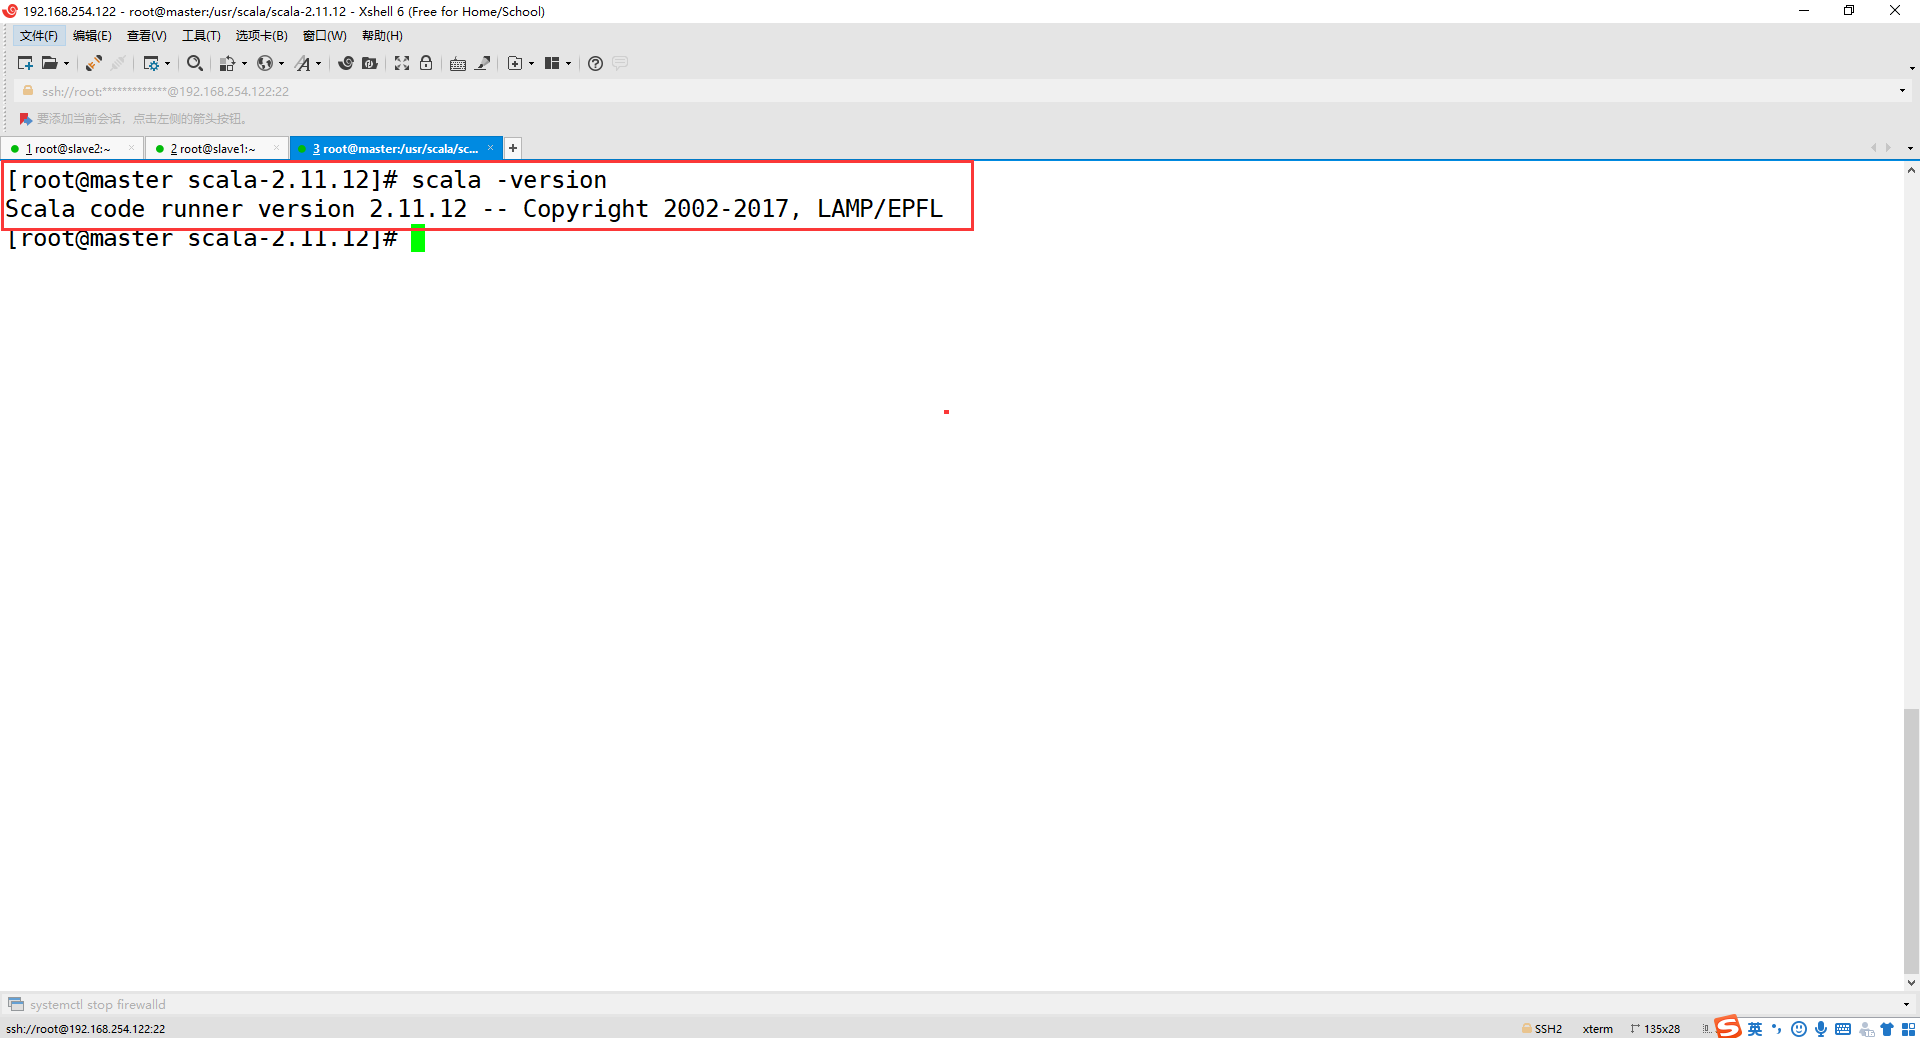Expand the open-session dropdown arrow
This screenshot has width=1920, height=1038.
pos(67,63)
